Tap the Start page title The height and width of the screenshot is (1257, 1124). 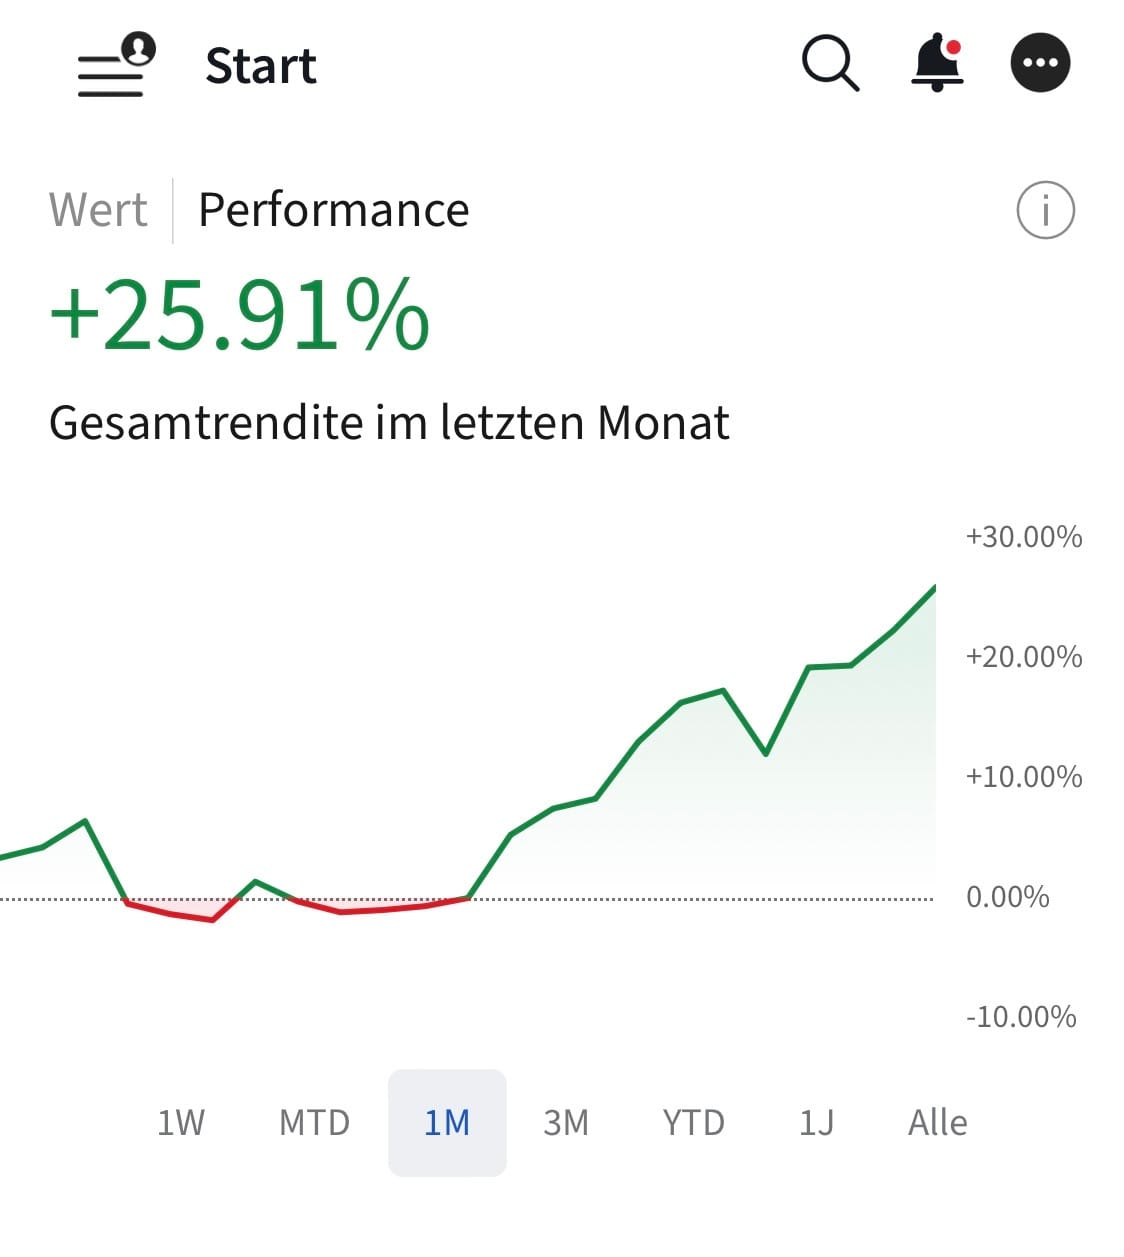261,66
